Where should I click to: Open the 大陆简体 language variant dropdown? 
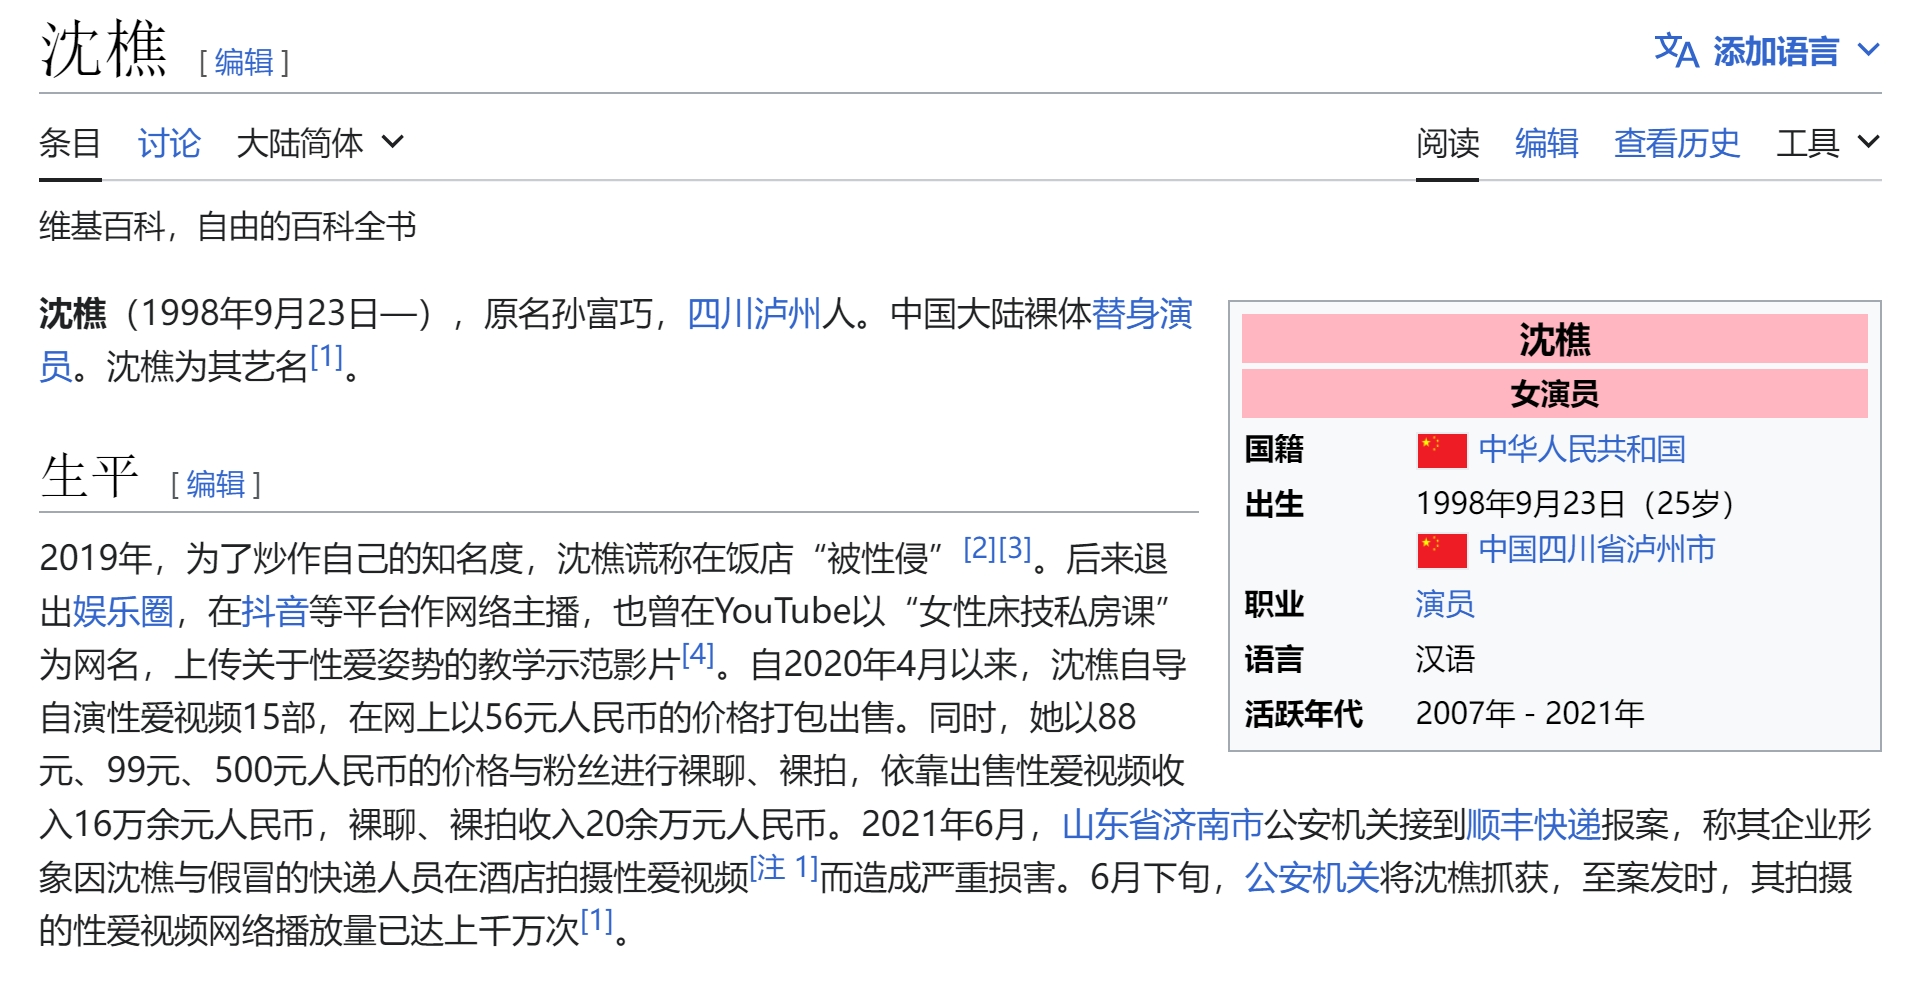(320, 143)
